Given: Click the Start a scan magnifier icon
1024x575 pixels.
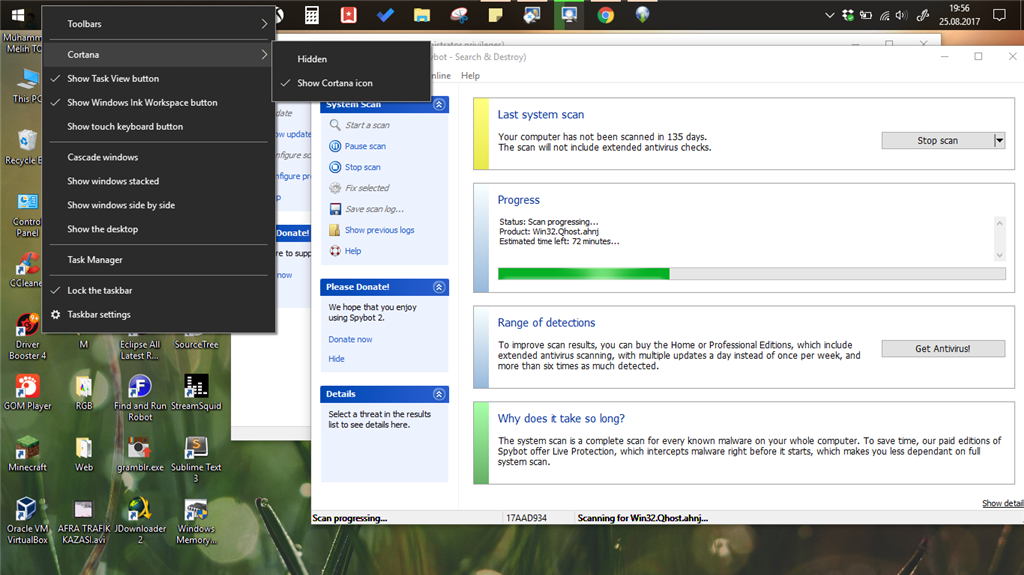Looking at the screenshot, I should (x=335, y=125).
